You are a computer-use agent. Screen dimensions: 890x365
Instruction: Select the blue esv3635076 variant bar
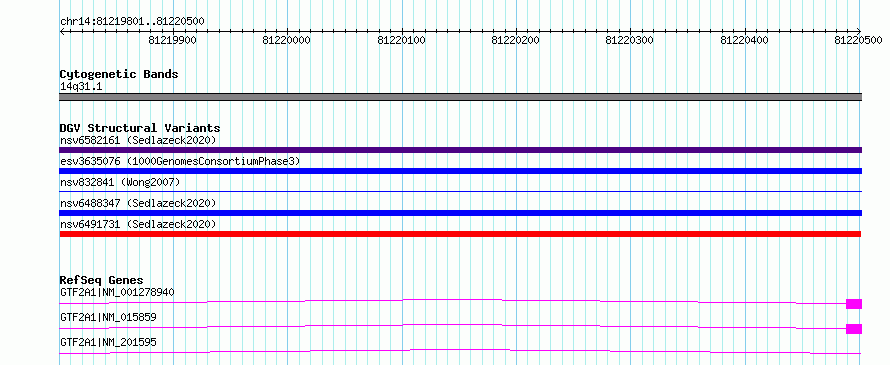[460, 171]
